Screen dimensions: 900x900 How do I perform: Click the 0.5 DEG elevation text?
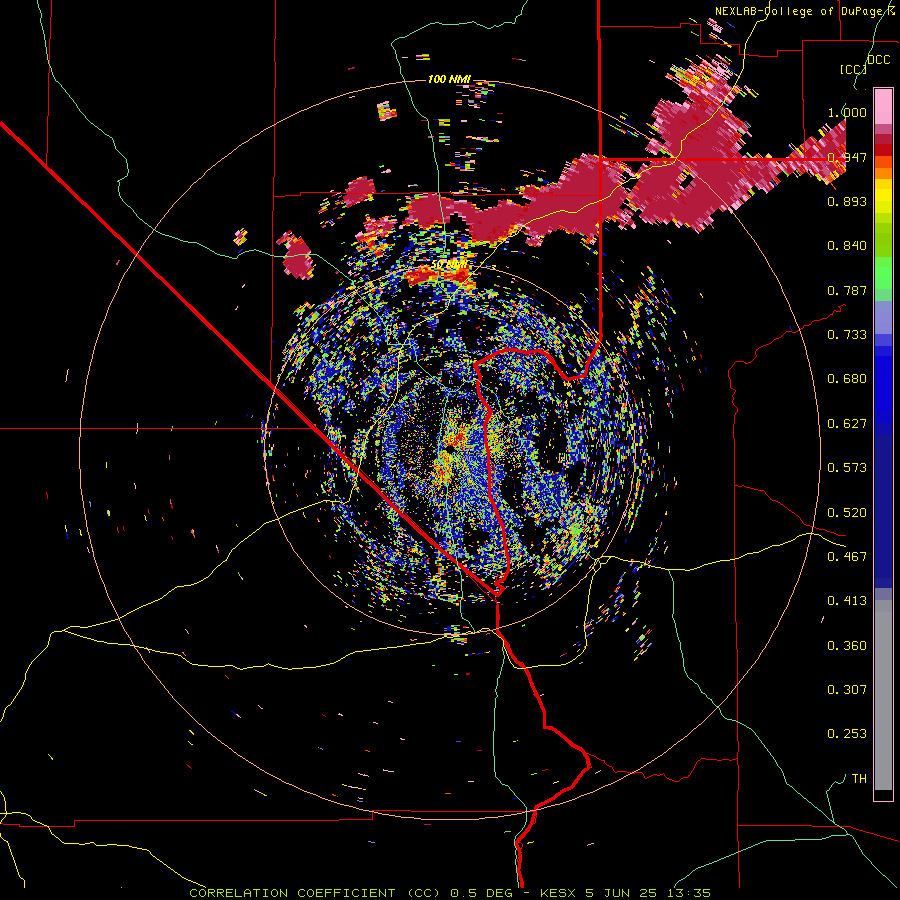click(481, 893)
